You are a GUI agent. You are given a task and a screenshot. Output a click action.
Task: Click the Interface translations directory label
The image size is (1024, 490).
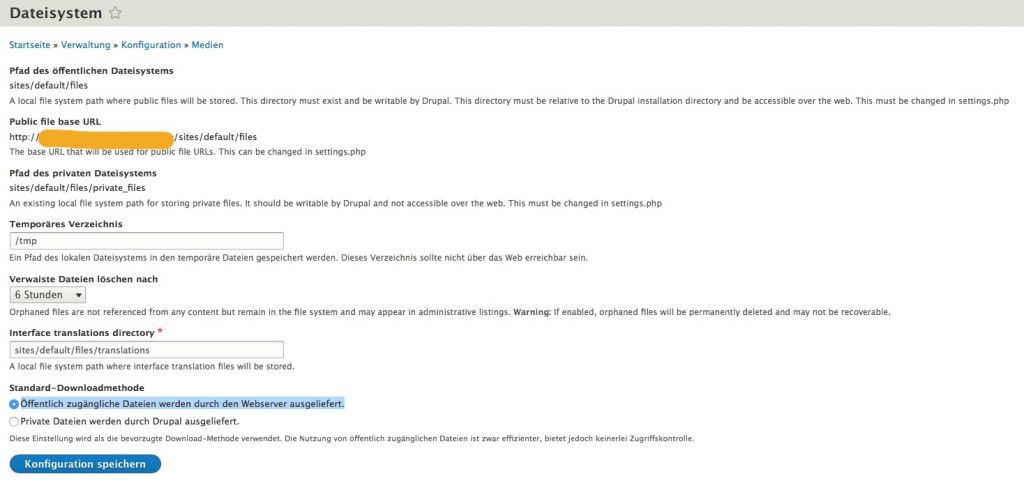81,333
